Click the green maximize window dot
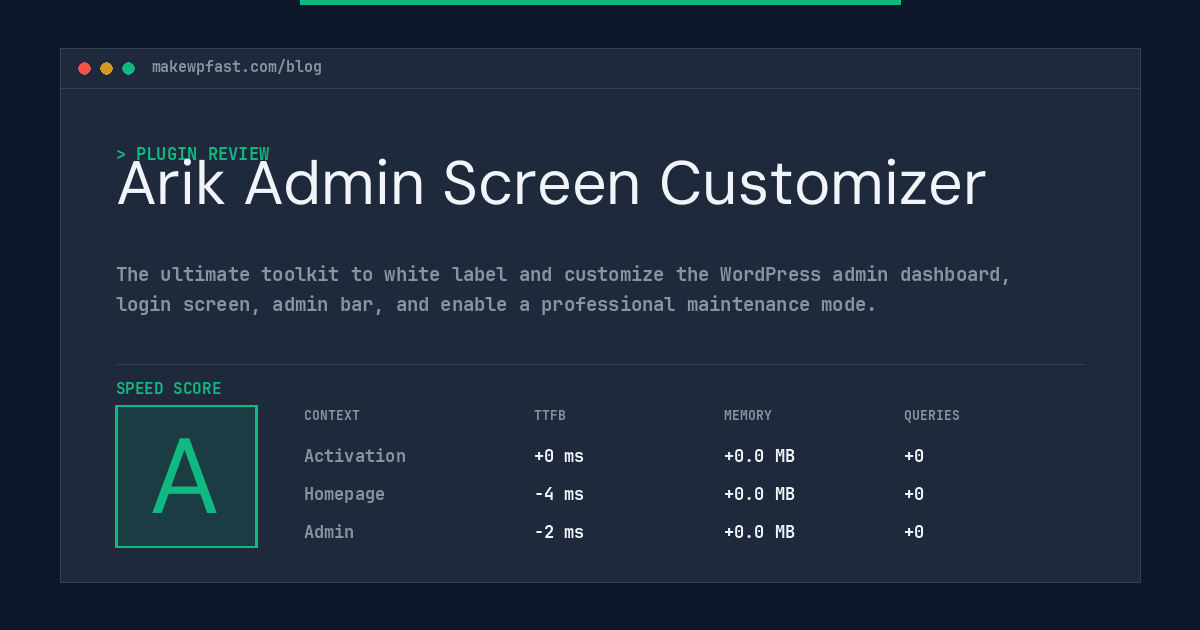 [128, 68]
